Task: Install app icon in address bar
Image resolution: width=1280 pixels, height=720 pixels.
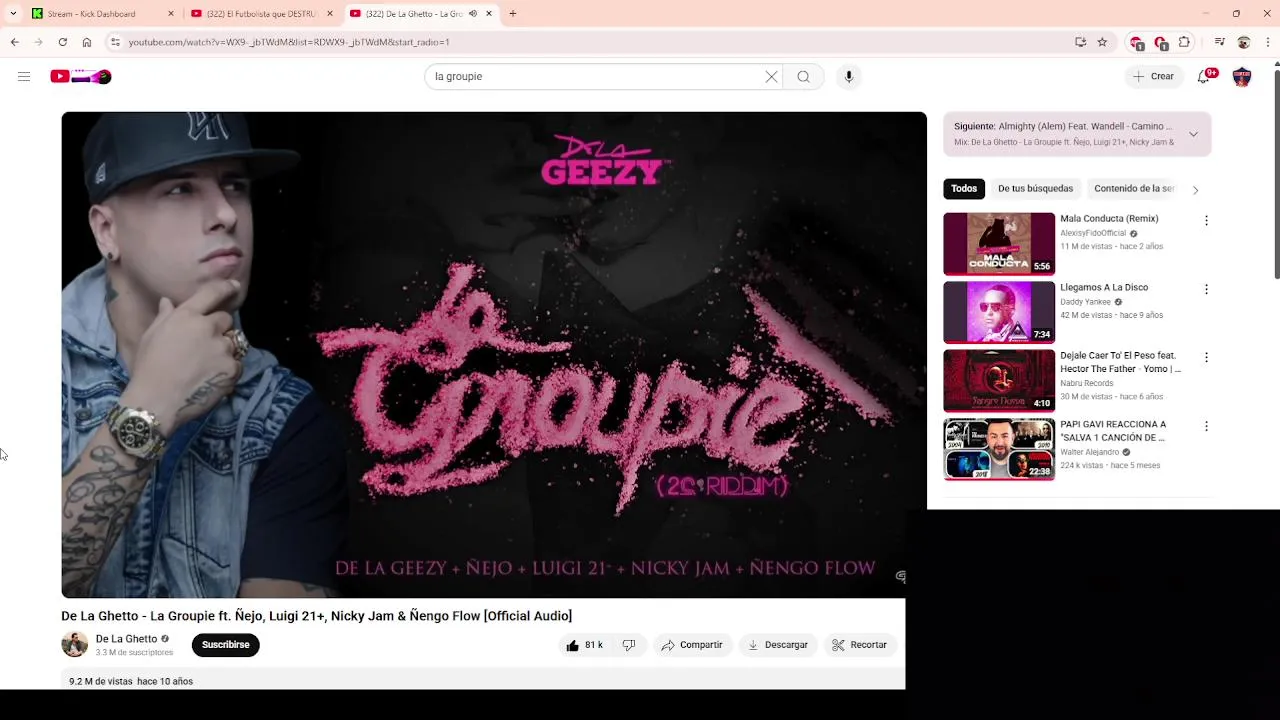Action: (x=1080, y=42)
